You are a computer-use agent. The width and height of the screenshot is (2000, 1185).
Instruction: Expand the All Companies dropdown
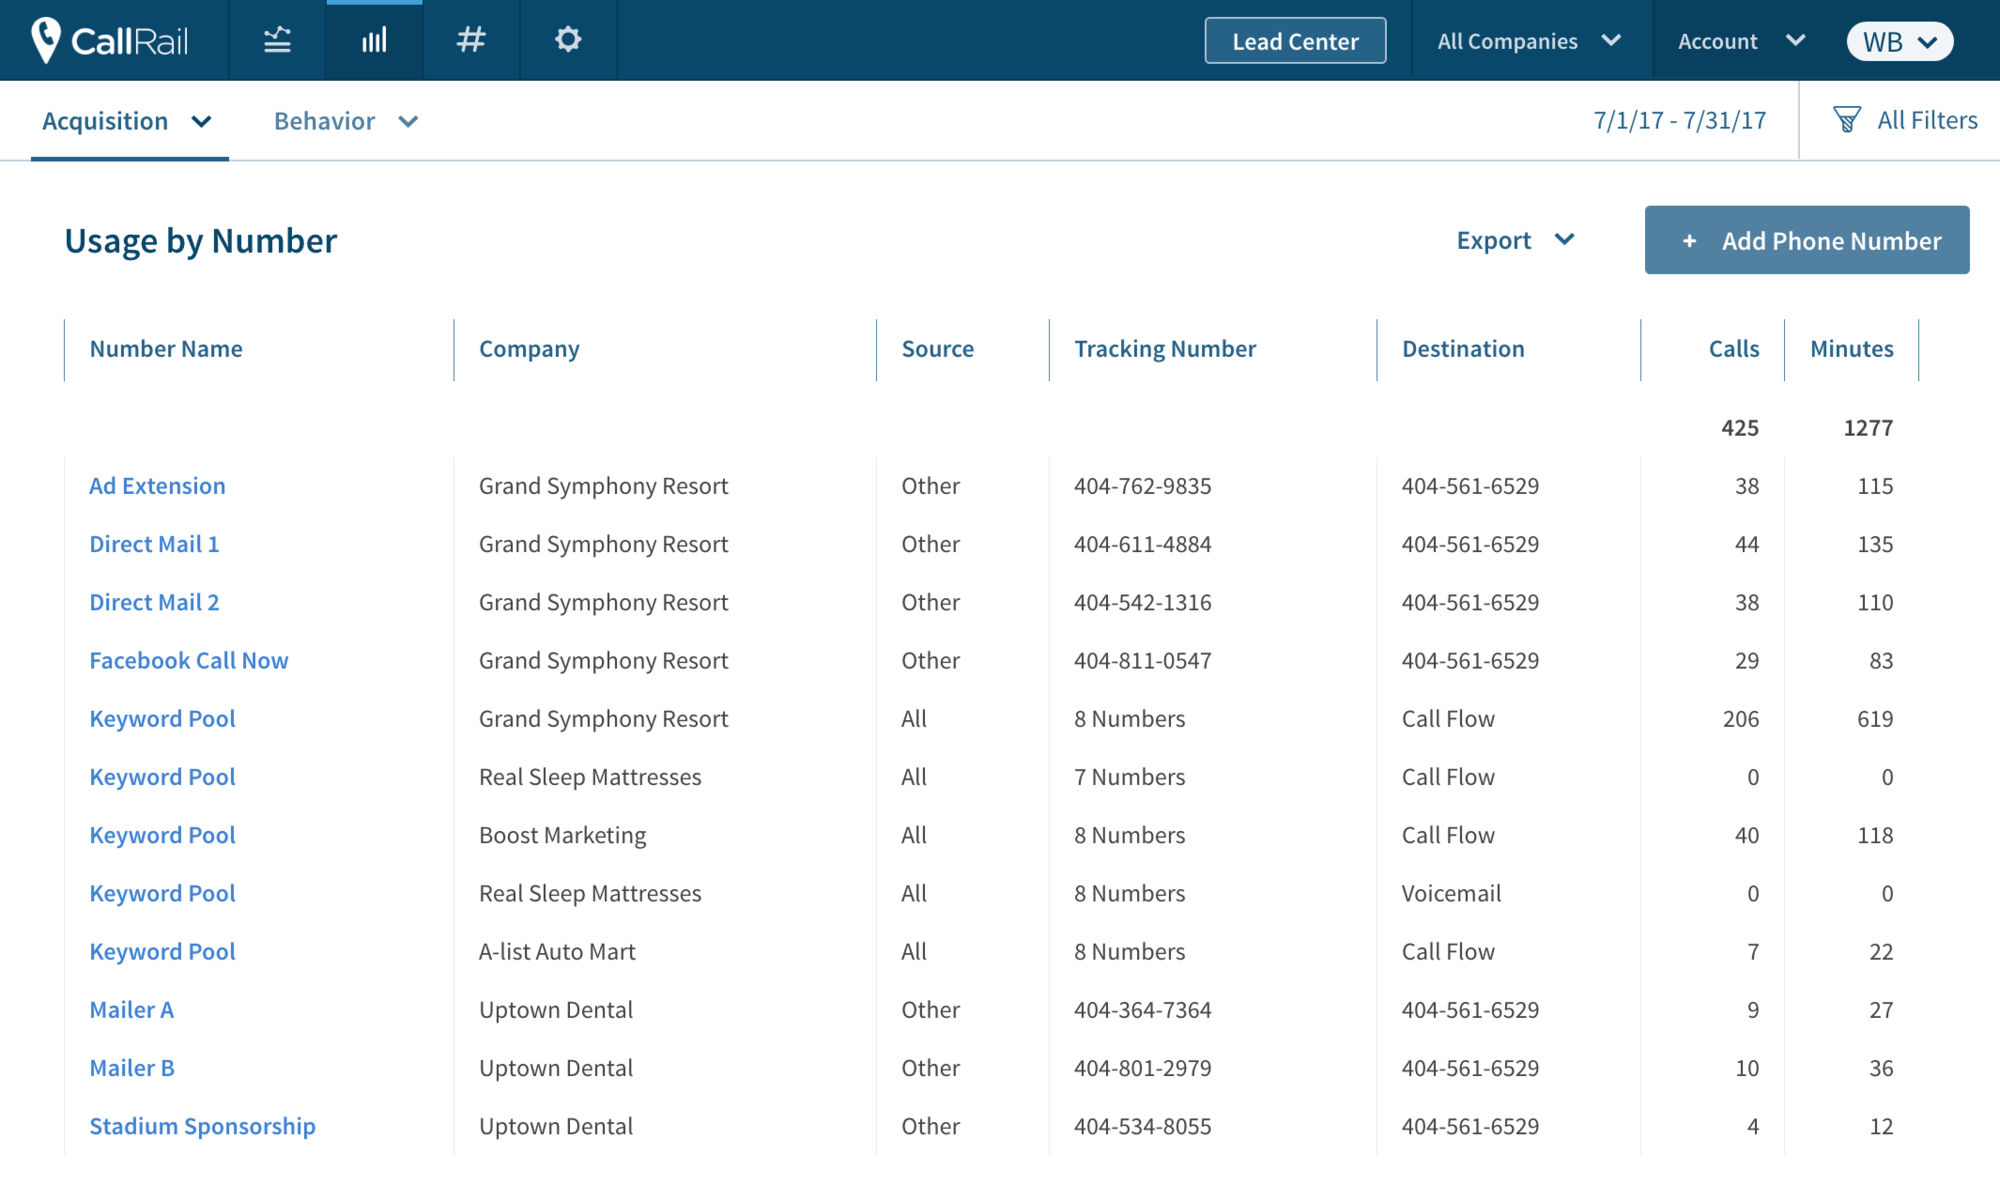coord(1527,41)
